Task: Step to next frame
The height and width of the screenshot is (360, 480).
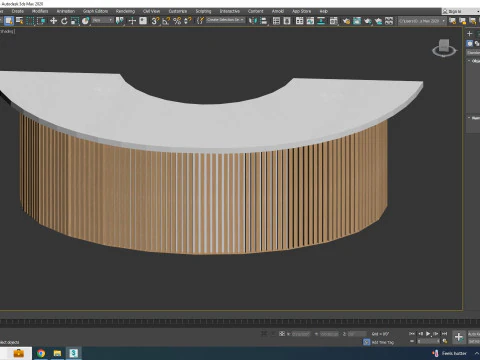Action: (436, 333)
